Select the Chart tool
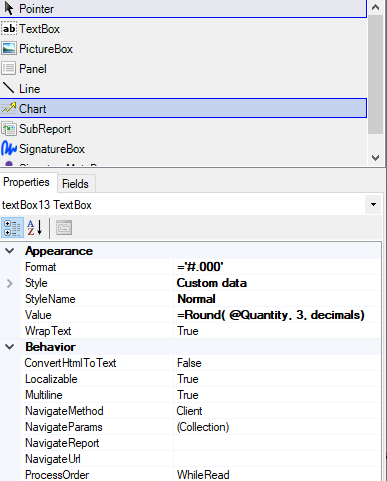Viewport: 387px width, 481px height. click(183, 108)
